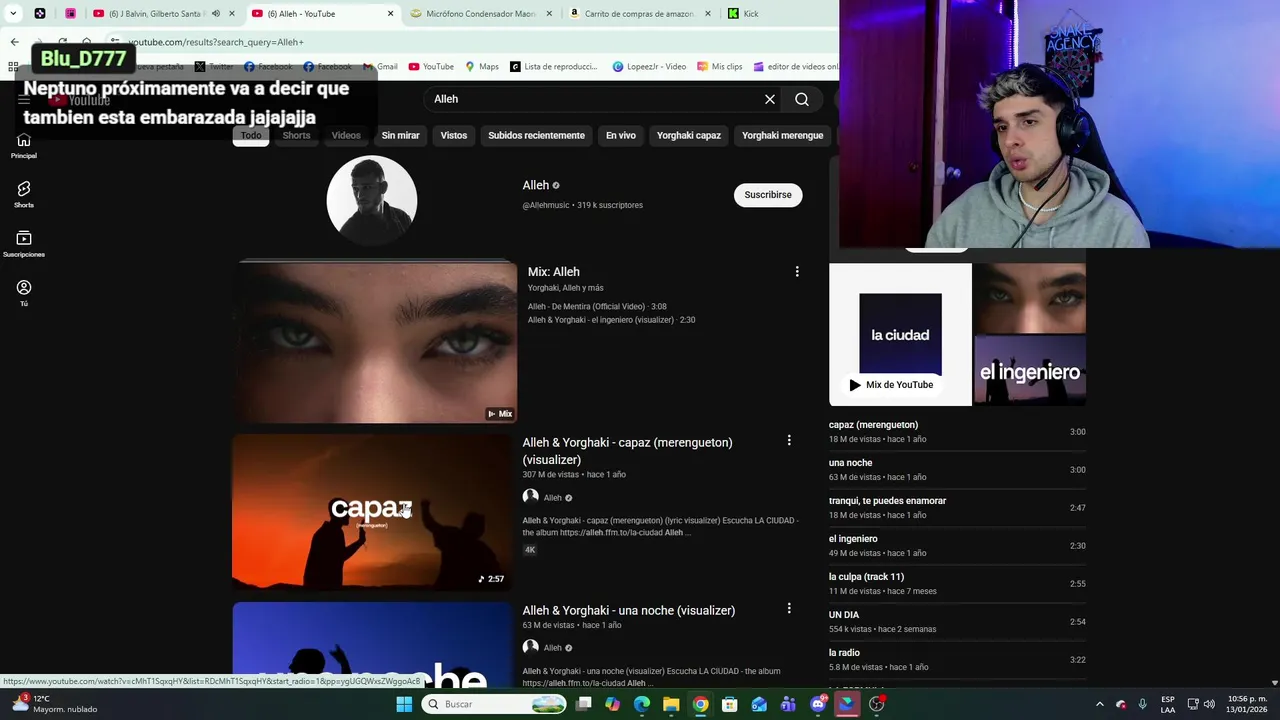Switch to the Carrito de compras de amazon tab
Screen dimensions: 1280x720
click(x=639, y=14)
